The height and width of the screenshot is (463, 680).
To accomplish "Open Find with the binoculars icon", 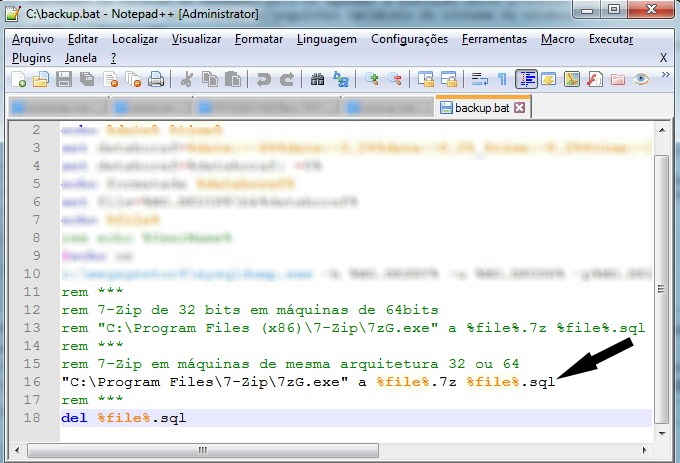I will (317, 79).
